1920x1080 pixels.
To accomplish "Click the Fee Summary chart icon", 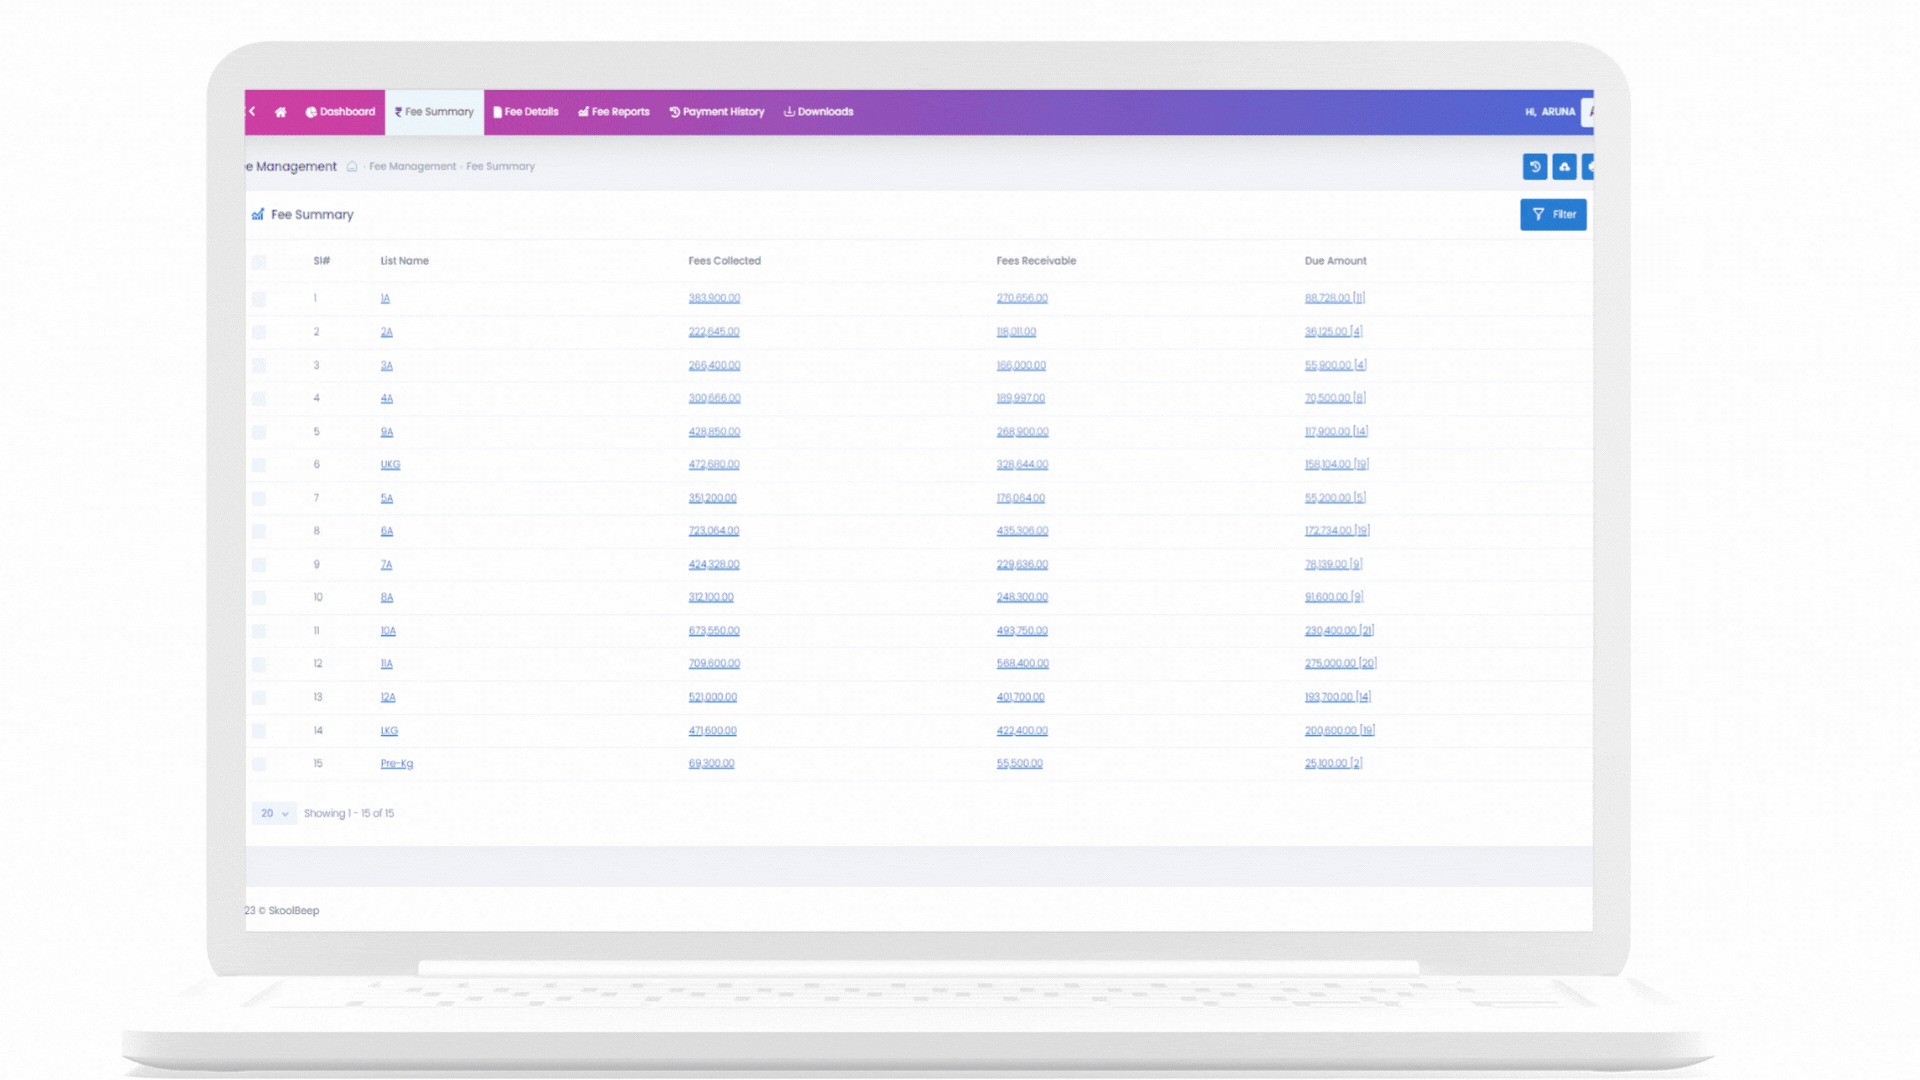I will click(x=258, y=215).
